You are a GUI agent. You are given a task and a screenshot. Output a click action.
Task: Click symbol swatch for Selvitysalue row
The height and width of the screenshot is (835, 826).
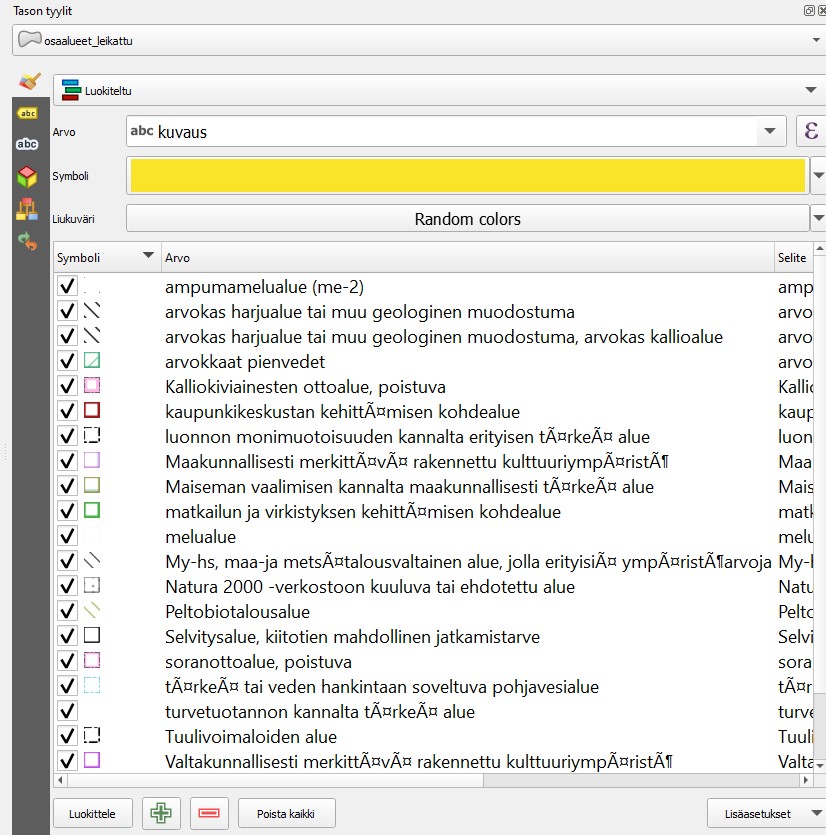92,636
